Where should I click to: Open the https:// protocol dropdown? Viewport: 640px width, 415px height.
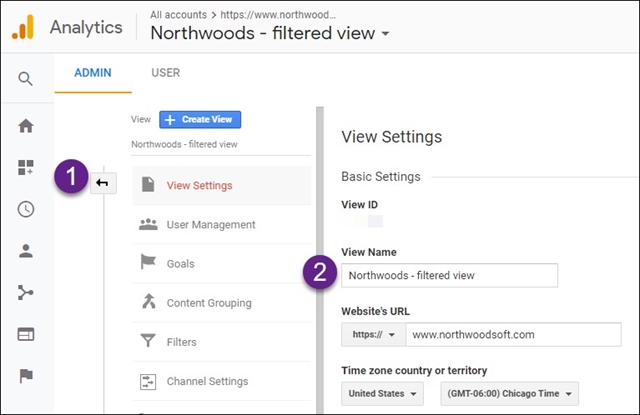373,335
